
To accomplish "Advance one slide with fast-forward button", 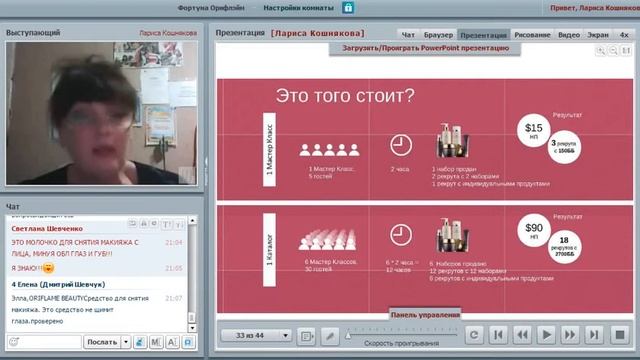I will [570, 335].
